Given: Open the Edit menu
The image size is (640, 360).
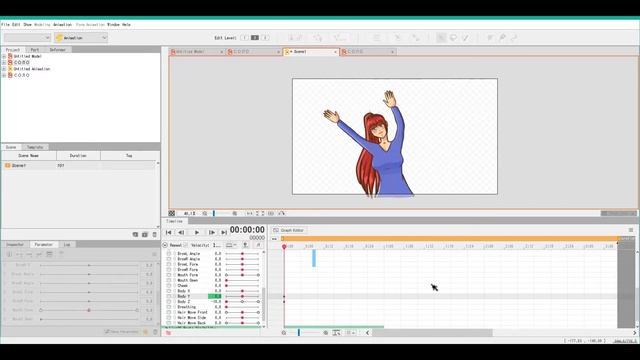Looking at the screenshot, I should pos(16,24).
